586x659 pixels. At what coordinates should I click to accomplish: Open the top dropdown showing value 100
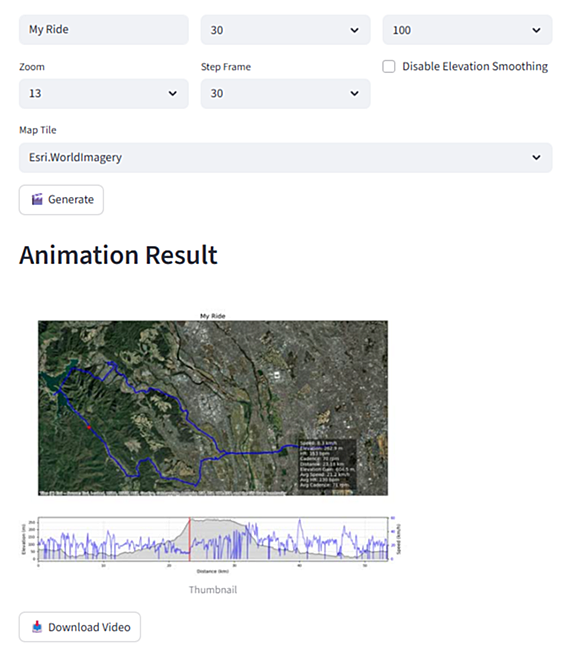click(x=467, y=30)
